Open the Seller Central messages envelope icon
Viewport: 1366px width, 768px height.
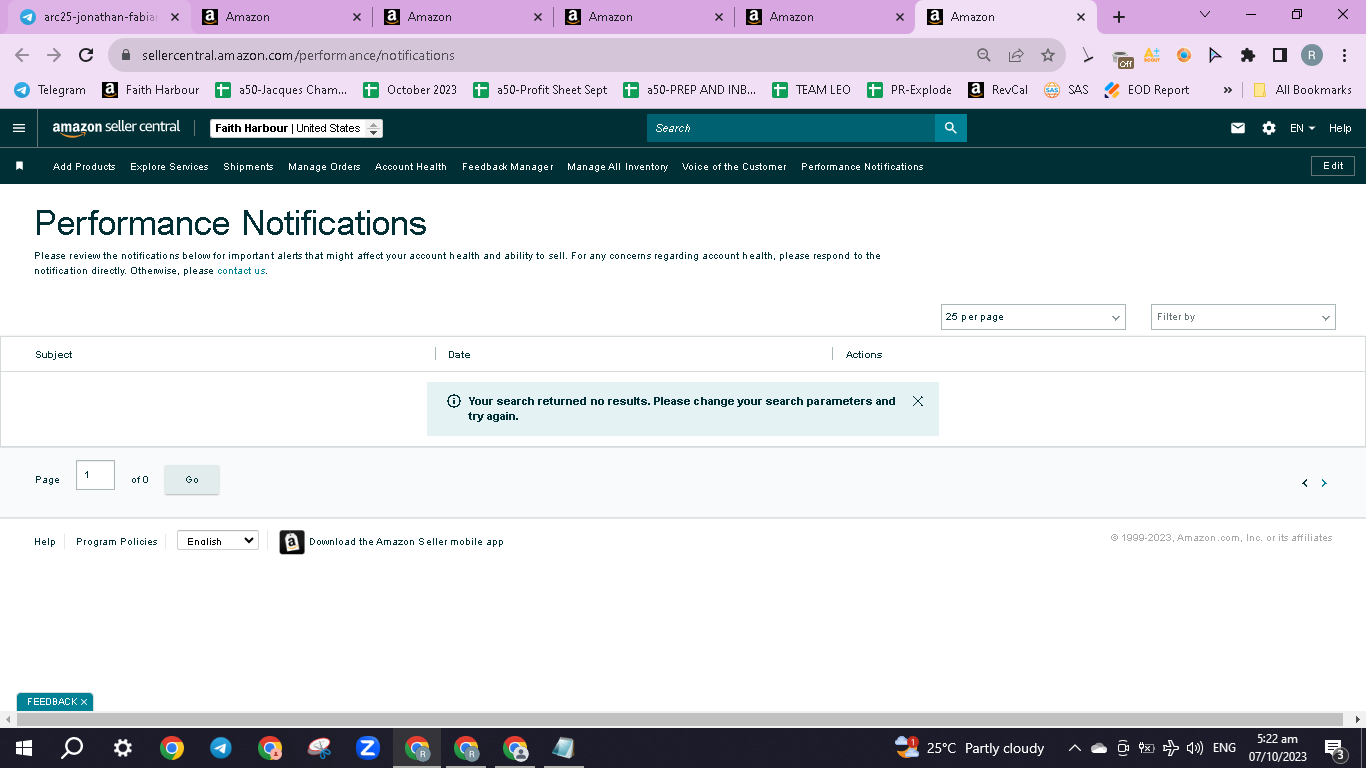(x=1238, y=128)
